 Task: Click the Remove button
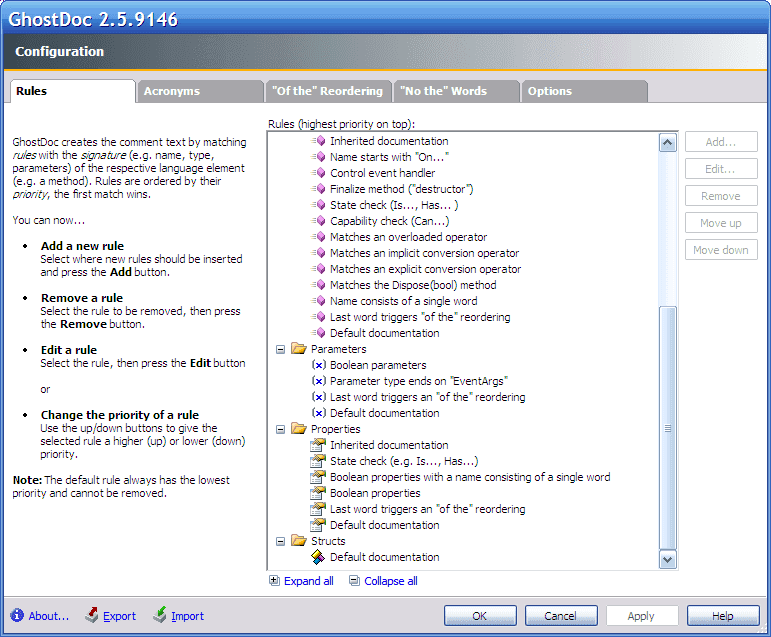pos(721,196)
